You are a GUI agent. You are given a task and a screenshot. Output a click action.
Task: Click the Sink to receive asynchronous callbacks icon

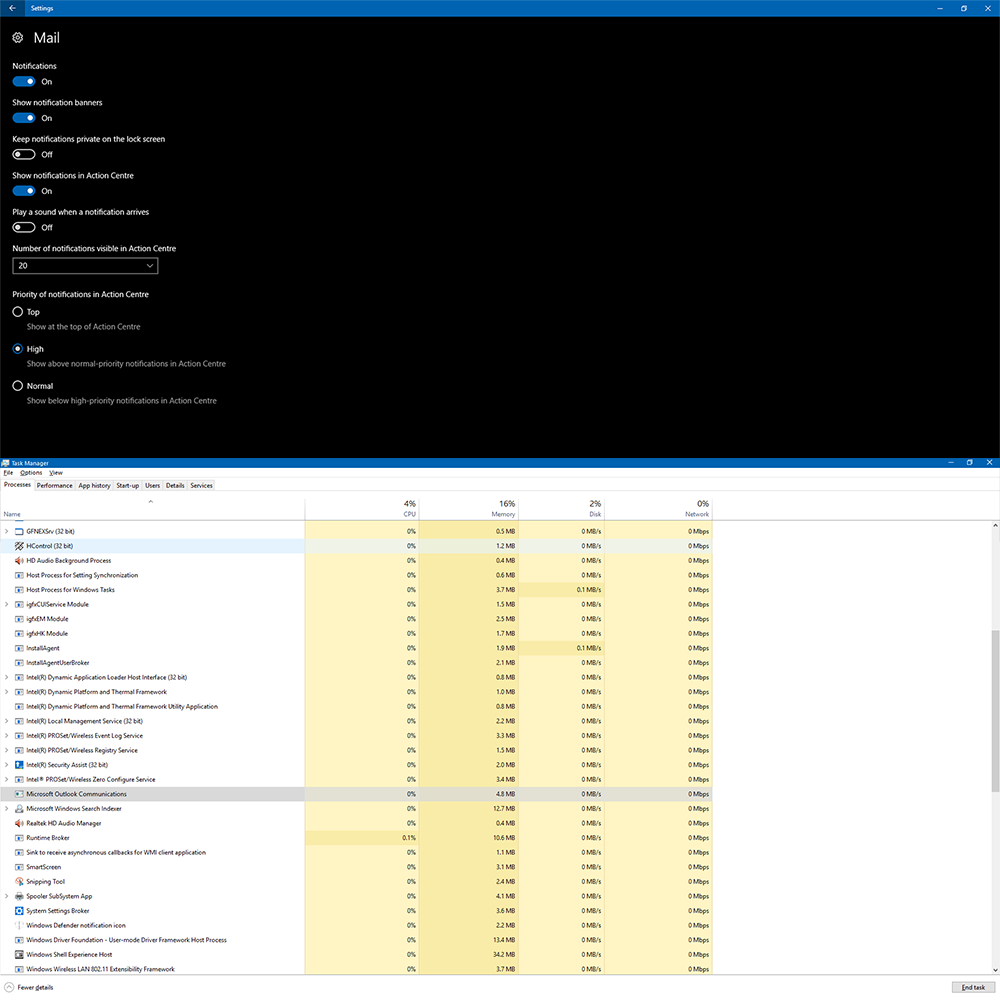19,853
